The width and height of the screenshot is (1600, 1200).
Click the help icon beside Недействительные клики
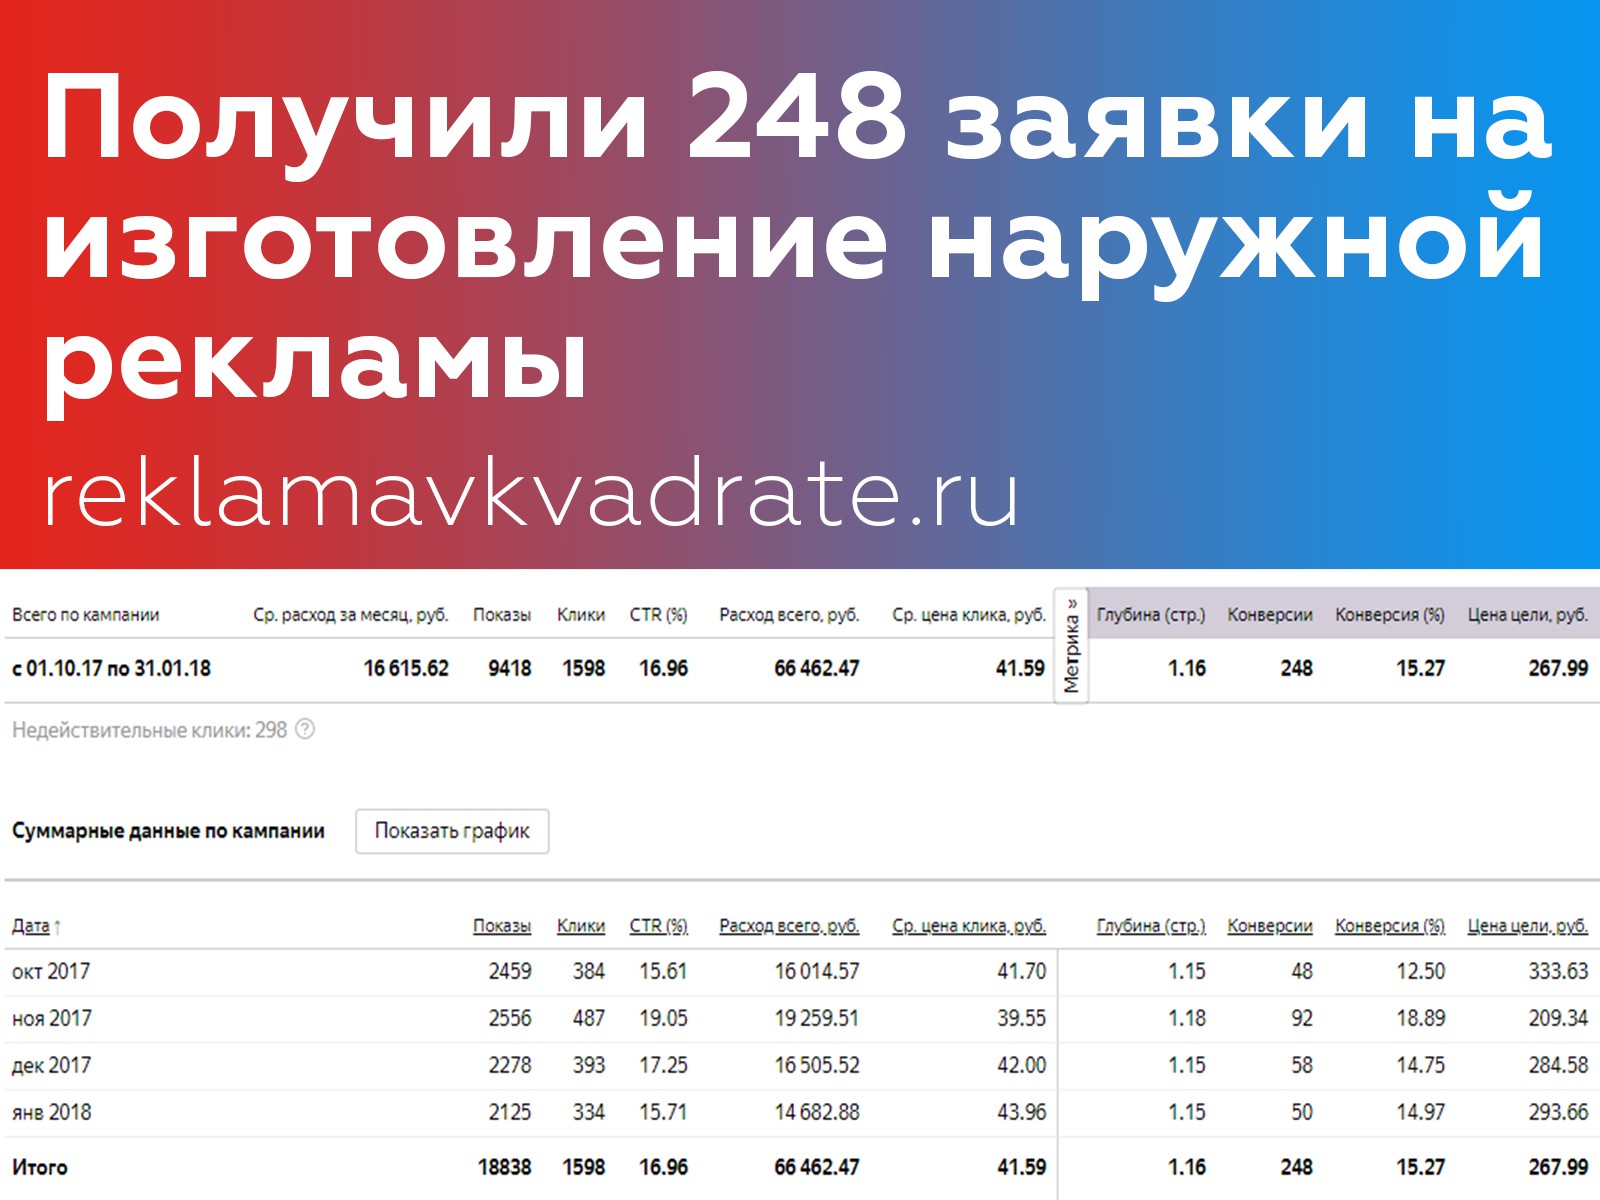(x=305, y=729)
